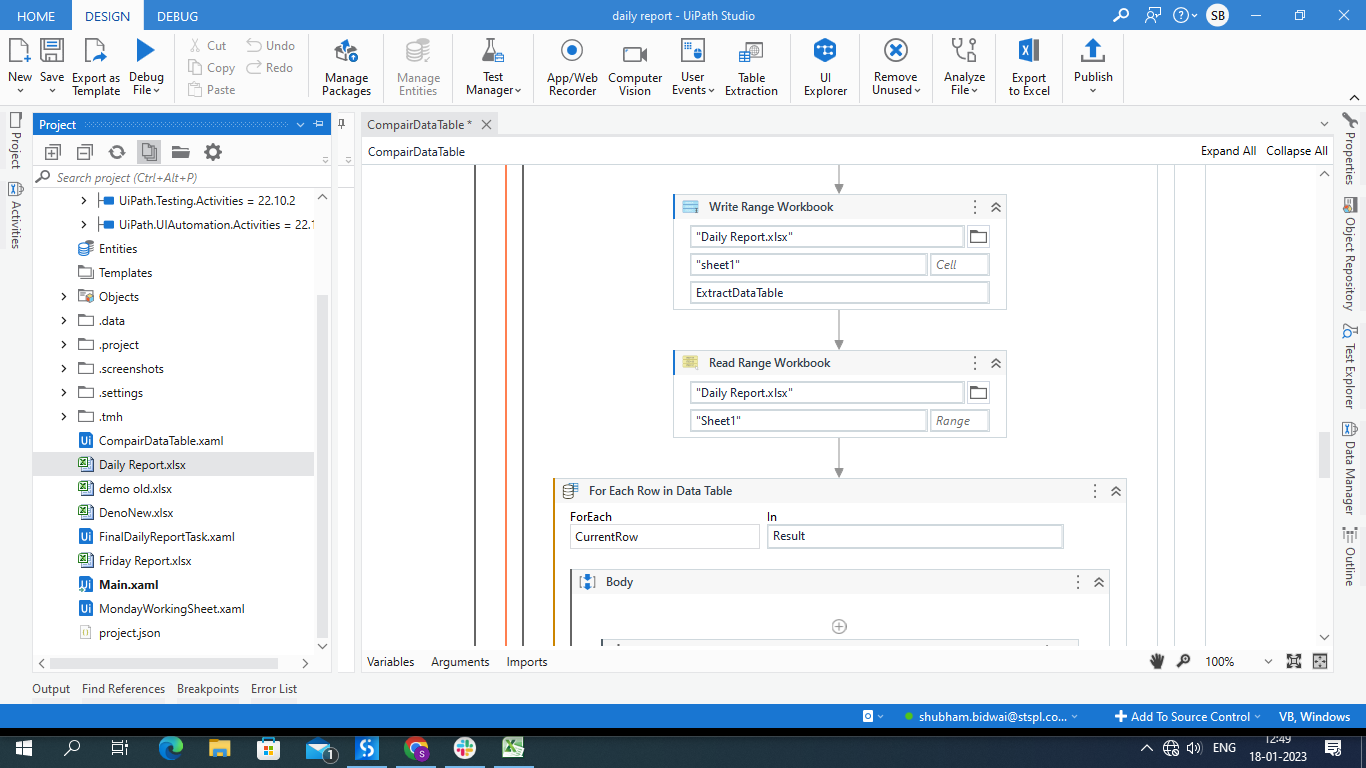
Task: Click the Save icon in ribbon
Action: click(x=52, y=51)
